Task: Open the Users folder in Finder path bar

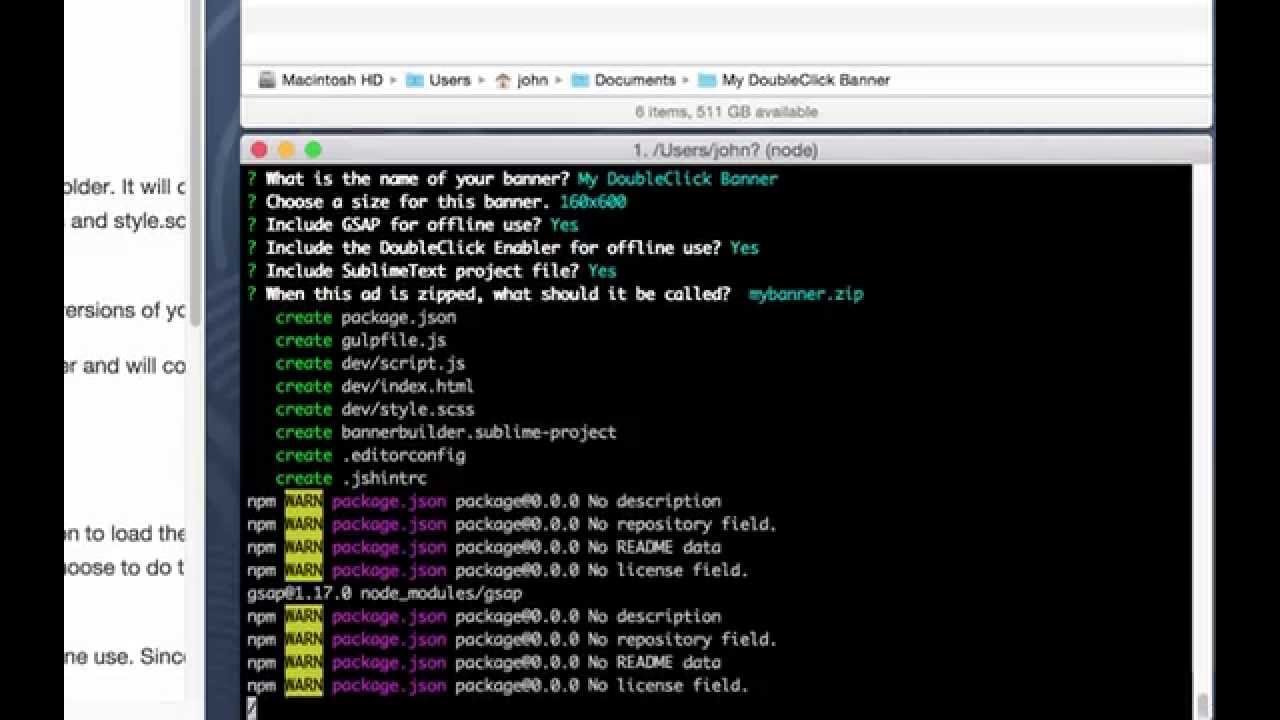Action: coord(438,80)
